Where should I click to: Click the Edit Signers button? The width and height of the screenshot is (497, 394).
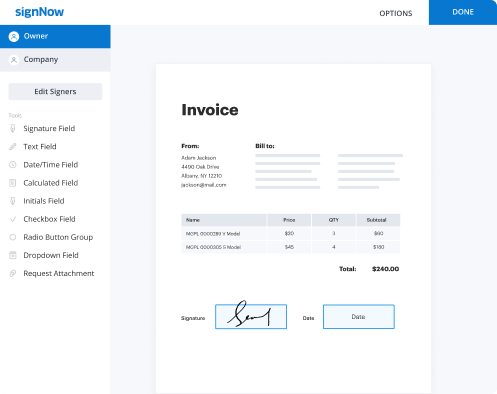[55, 92]
